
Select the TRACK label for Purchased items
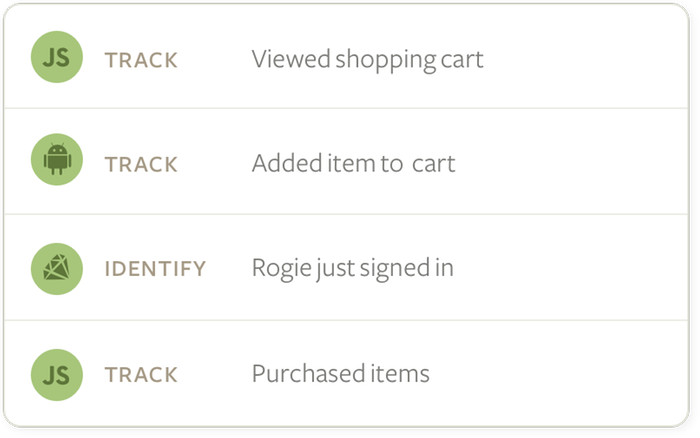point(141,375)
